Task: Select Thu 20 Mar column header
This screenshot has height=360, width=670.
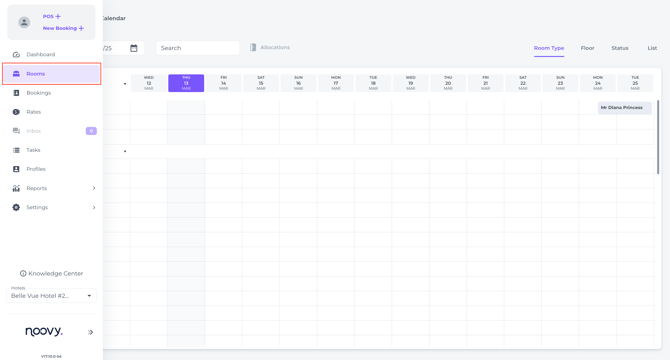Action: tap(448, 83)
